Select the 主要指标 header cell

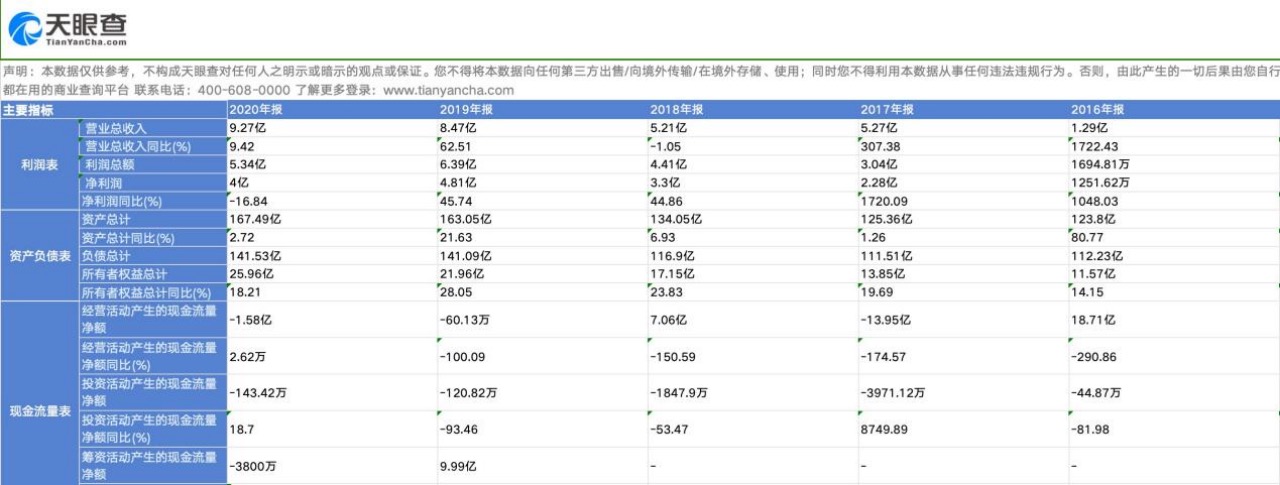[x=28, y=110]
